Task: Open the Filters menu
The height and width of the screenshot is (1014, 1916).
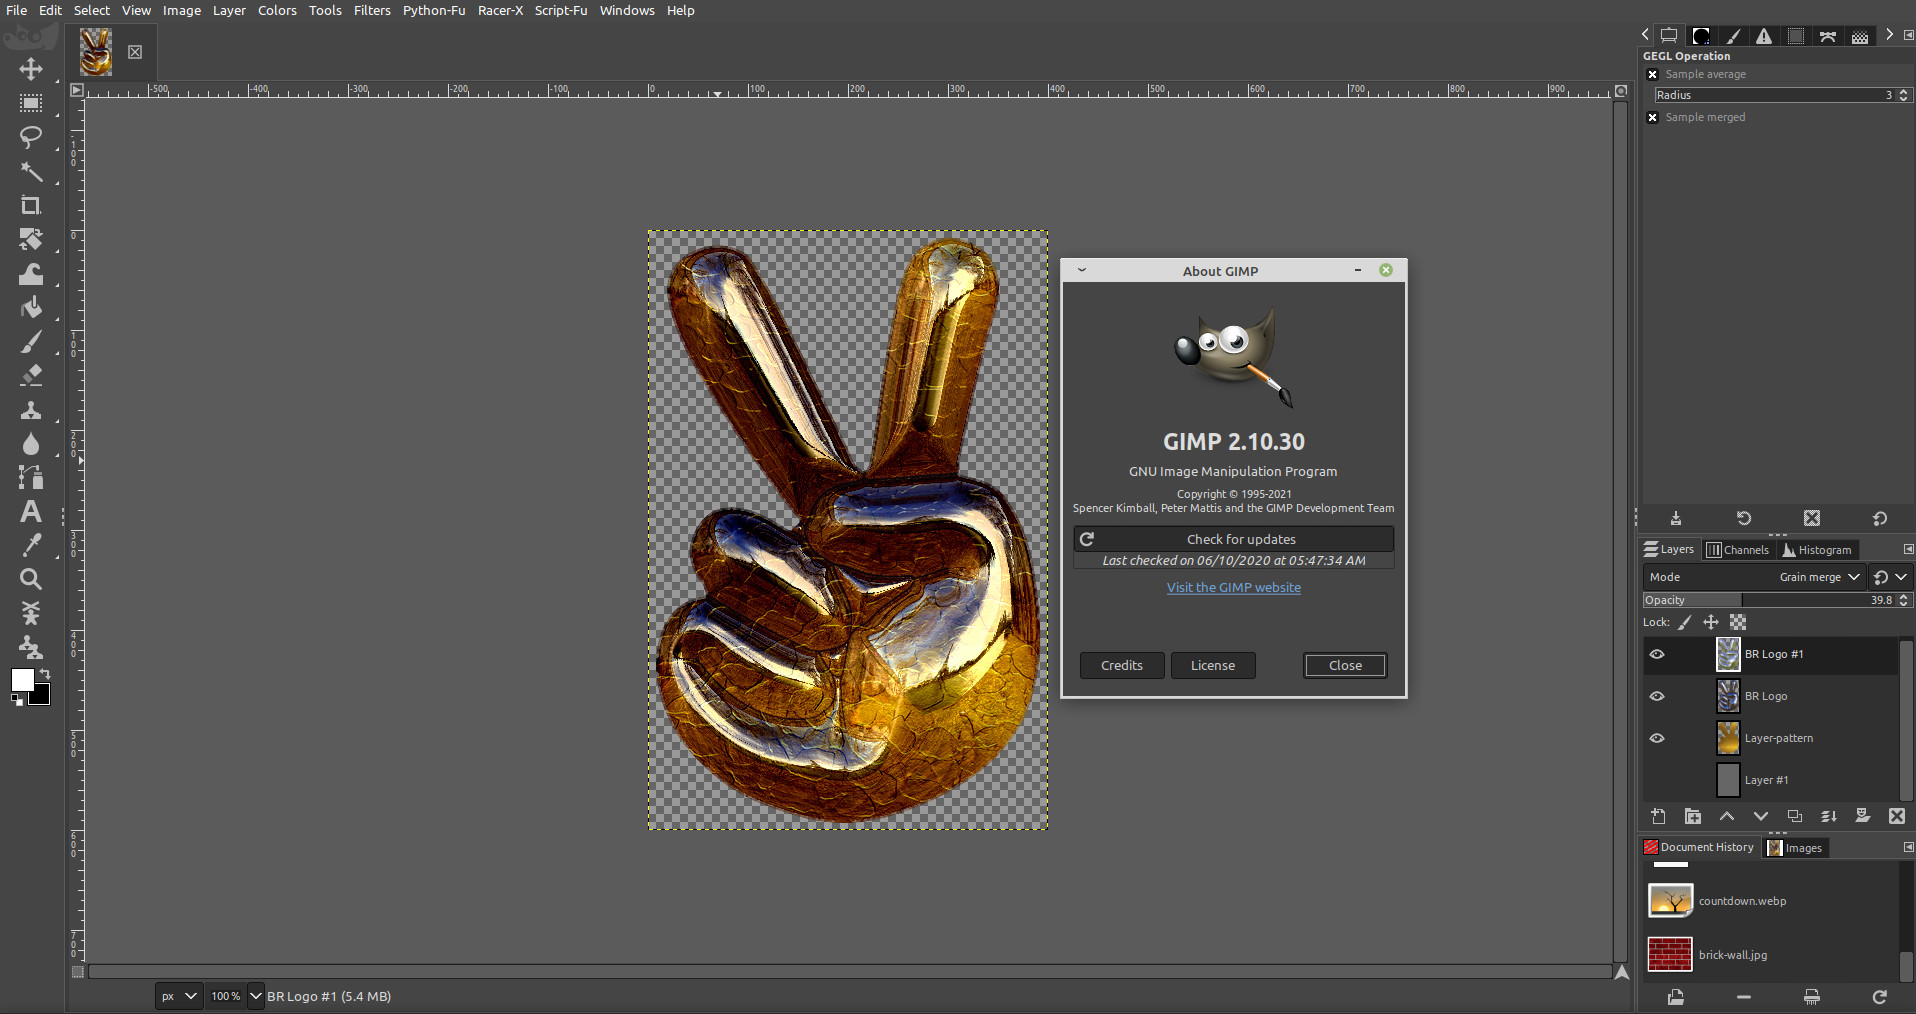Action: click(372, 10)
